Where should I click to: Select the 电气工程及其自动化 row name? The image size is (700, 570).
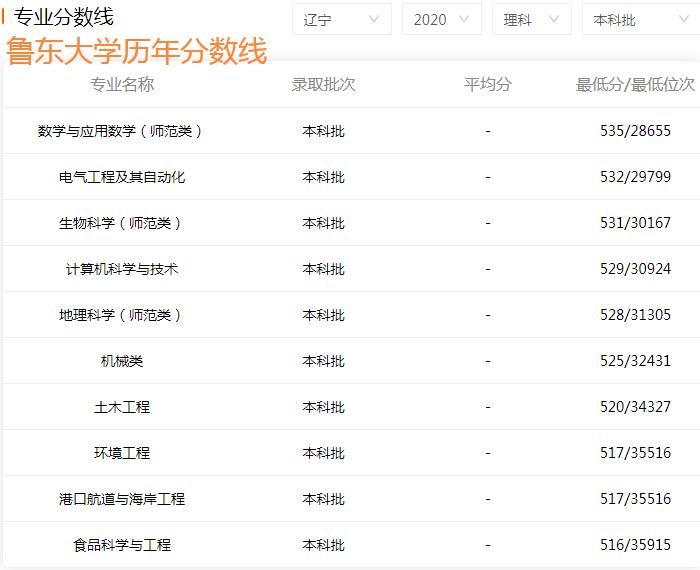point(122,177)
